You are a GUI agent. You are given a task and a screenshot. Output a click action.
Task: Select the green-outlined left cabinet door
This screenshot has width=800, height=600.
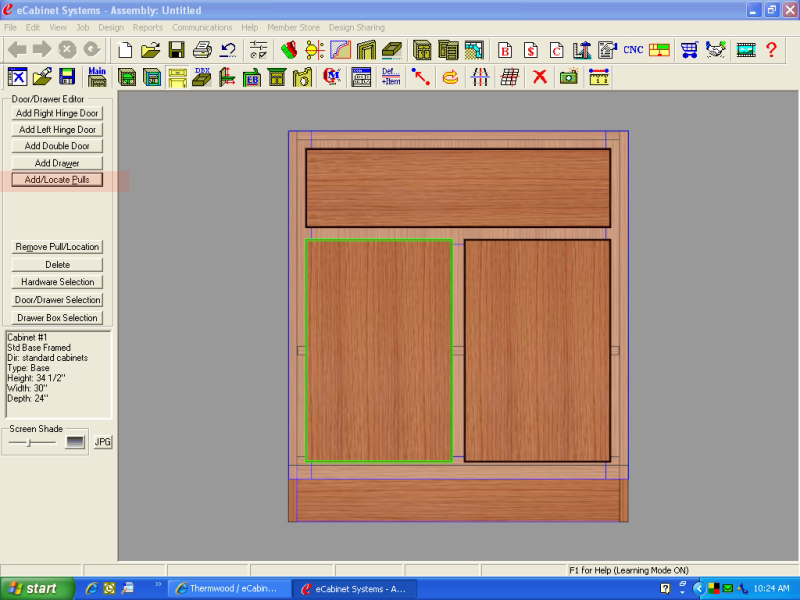click(x=379, y=351)
